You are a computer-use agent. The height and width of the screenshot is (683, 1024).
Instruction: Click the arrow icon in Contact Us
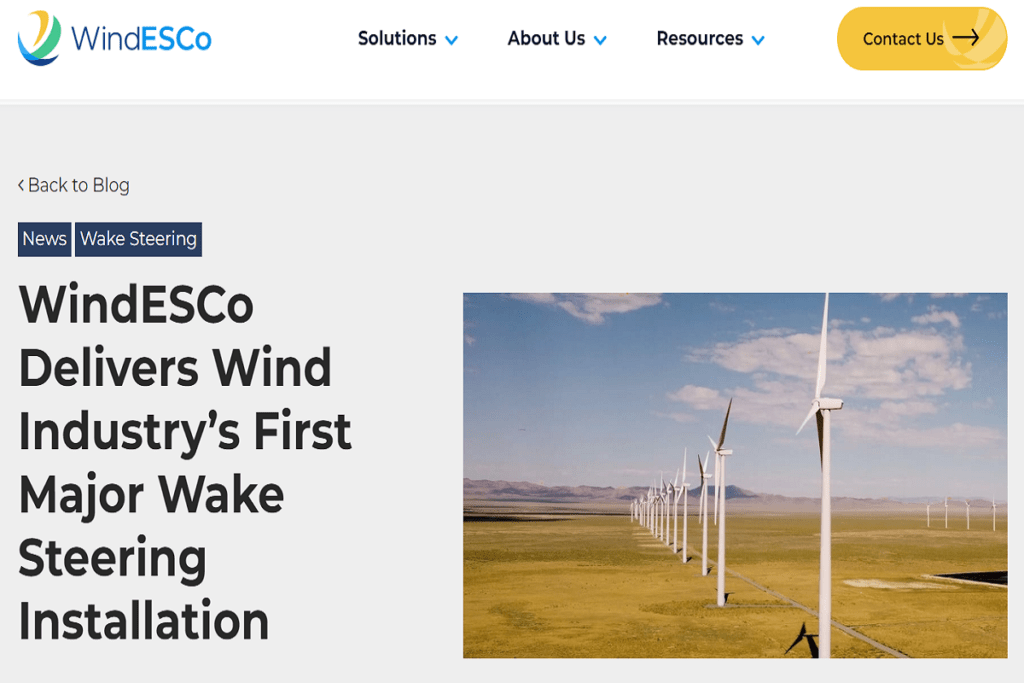click(x=965, y=38)
